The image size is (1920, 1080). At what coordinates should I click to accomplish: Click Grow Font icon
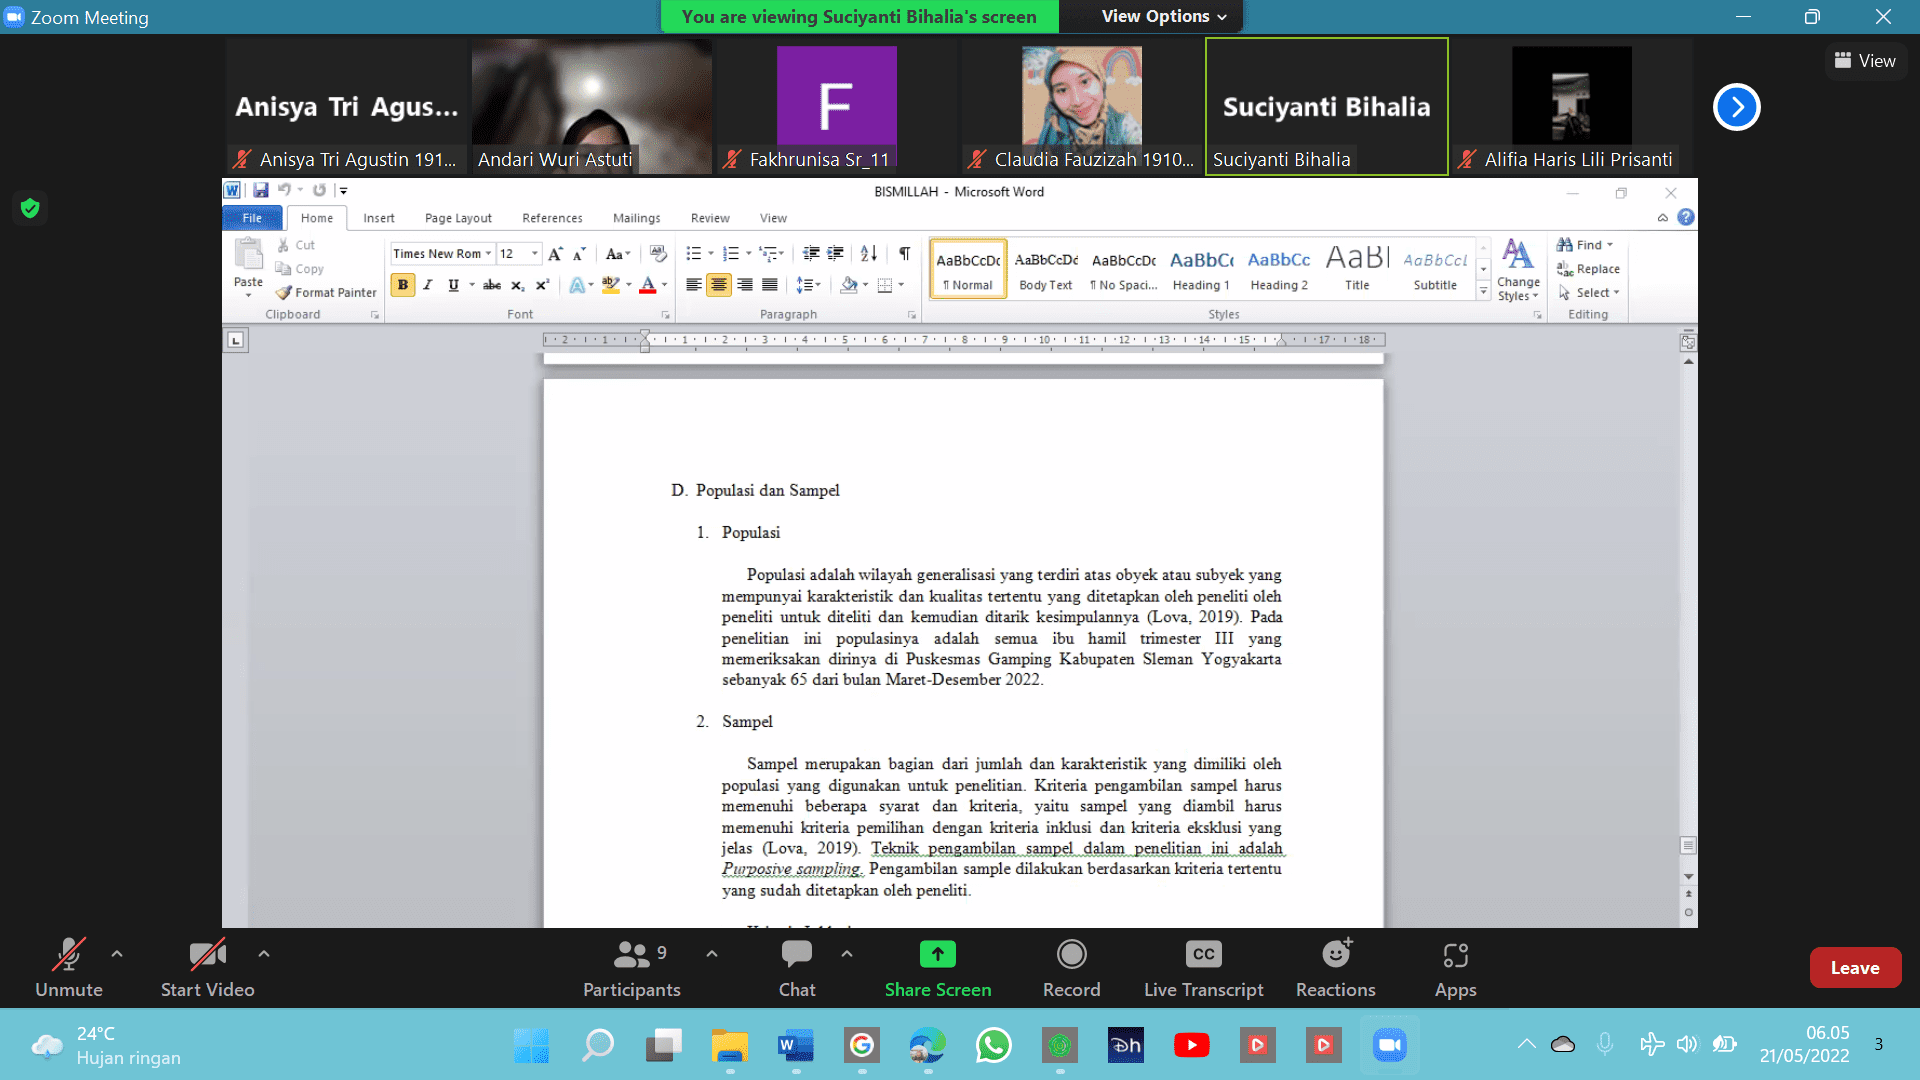555,254
